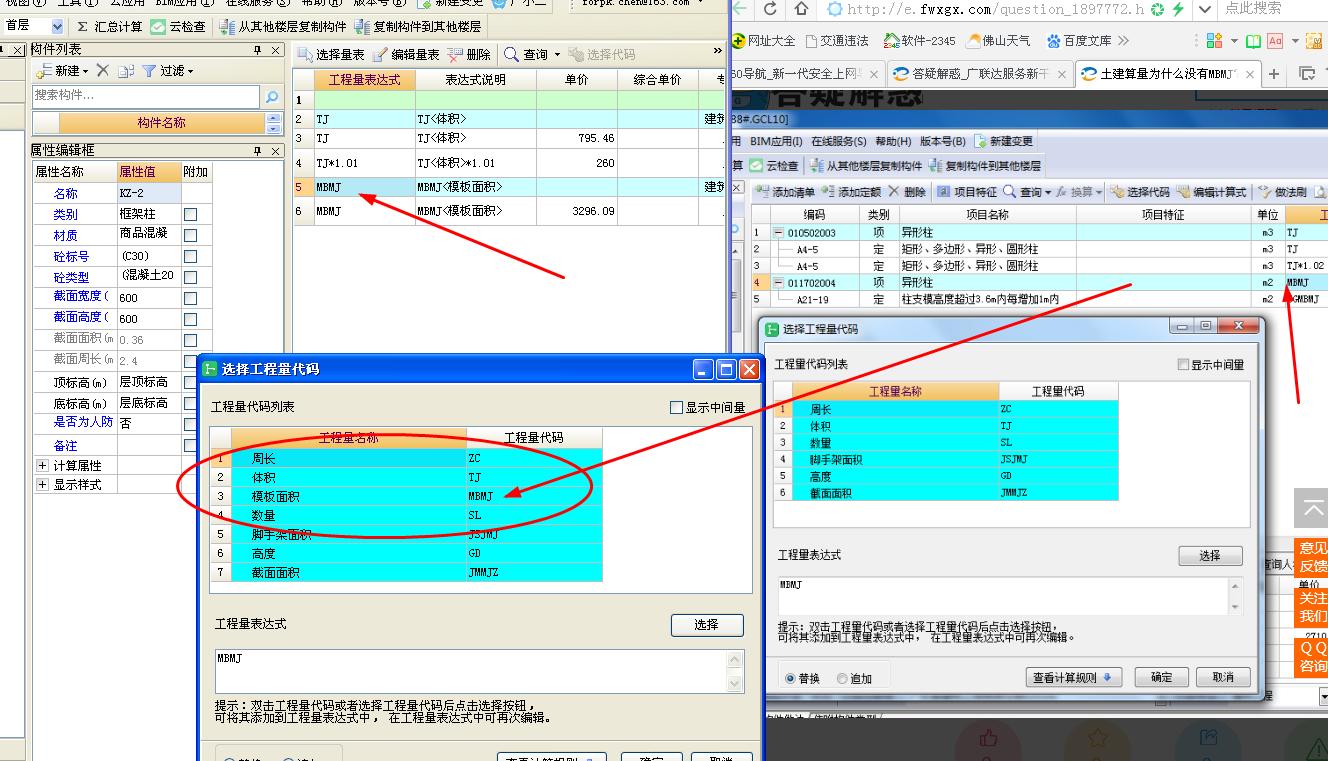
Task: Click 项目特征 in the embedded toolbar
Action: coord(966,192)
